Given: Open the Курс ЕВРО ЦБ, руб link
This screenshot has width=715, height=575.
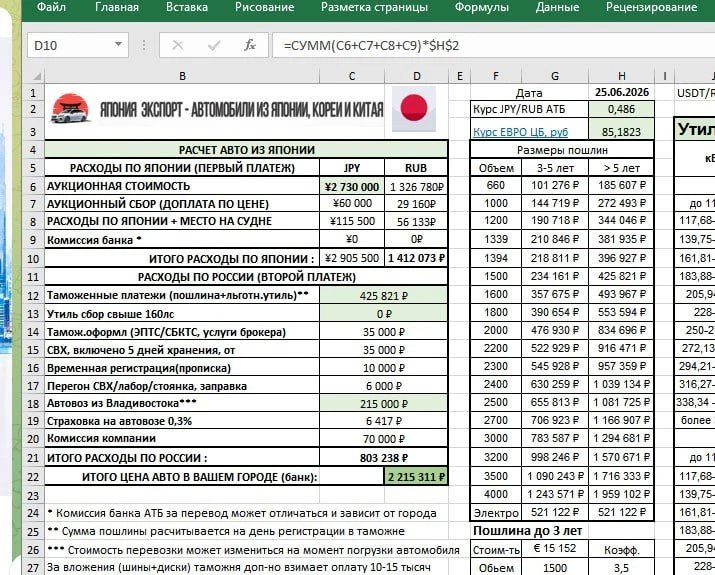Looking at the screenshot, I should (x=520, y=132).
